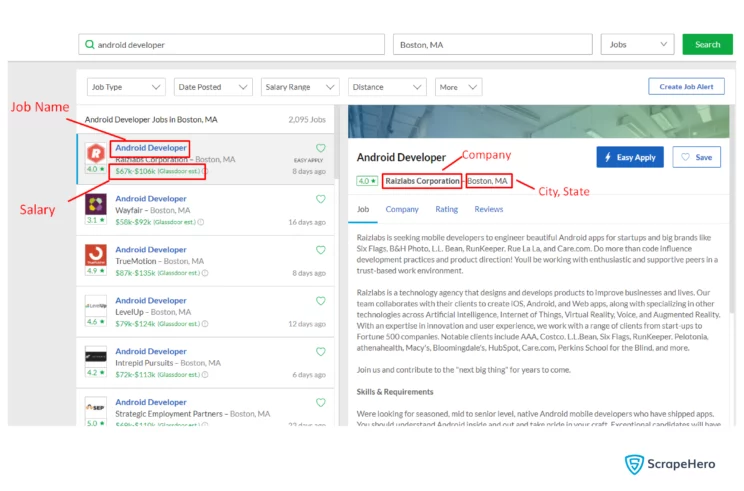Open Intrepid Pursuits Android Developer job link
Viewport: 744px width, 491px height.
coord(151,351)
